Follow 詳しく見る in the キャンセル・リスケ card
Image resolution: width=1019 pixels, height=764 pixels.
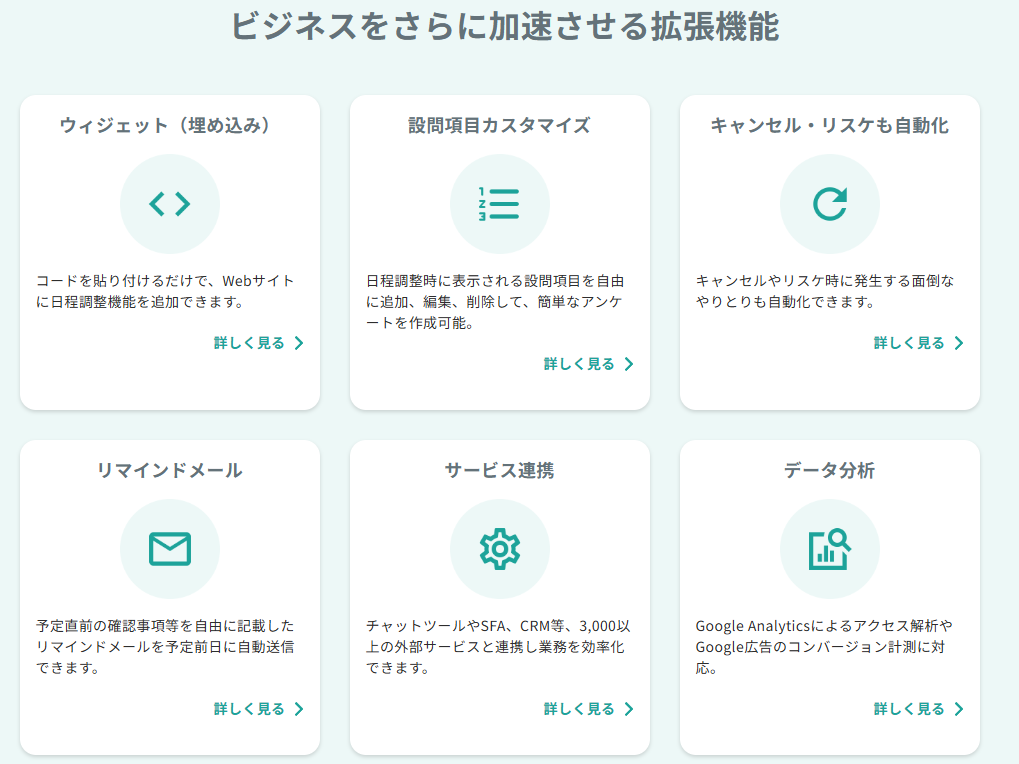coord(918,343)
